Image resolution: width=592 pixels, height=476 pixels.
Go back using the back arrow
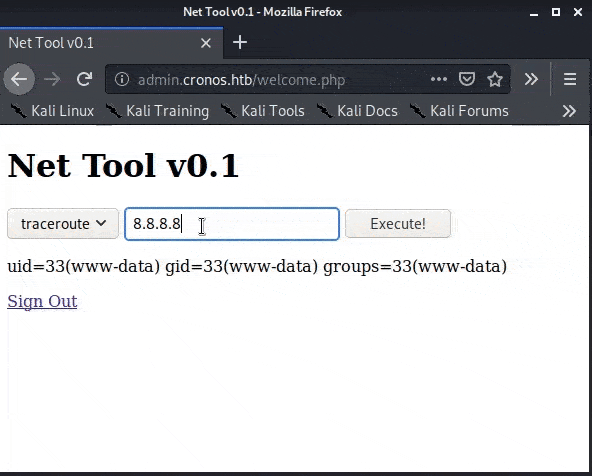coord(19,79)
